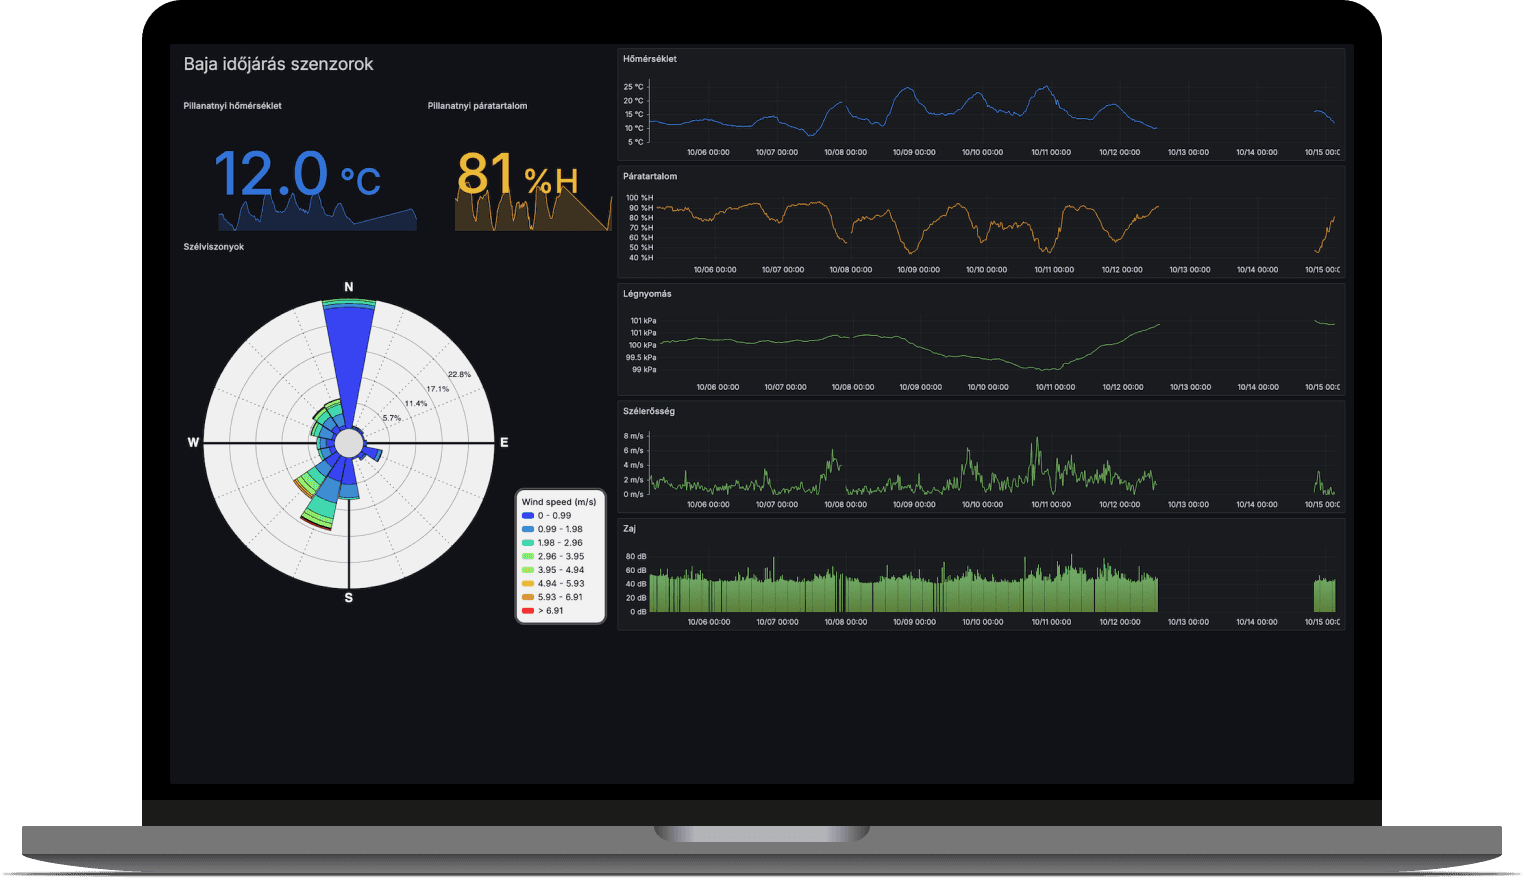
Task: Select the 5.93 - 6.91 wind speed legend entry
Action: click(553, 597)
